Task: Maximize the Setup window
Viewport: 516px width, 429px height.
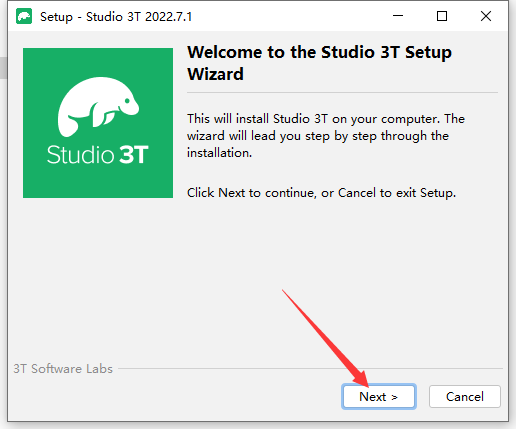Action: click(x=442, y=16)
